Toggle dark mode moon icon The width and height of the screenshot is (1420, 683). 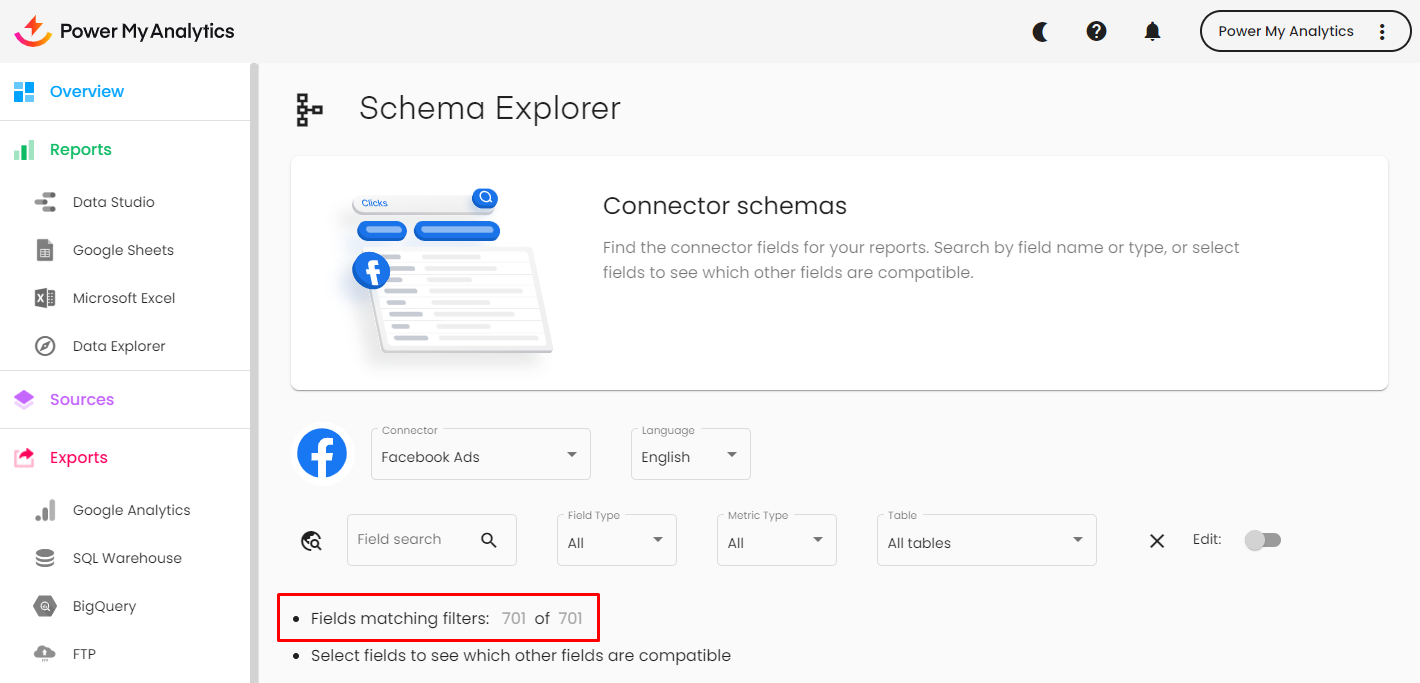(x=1041, y=32)
